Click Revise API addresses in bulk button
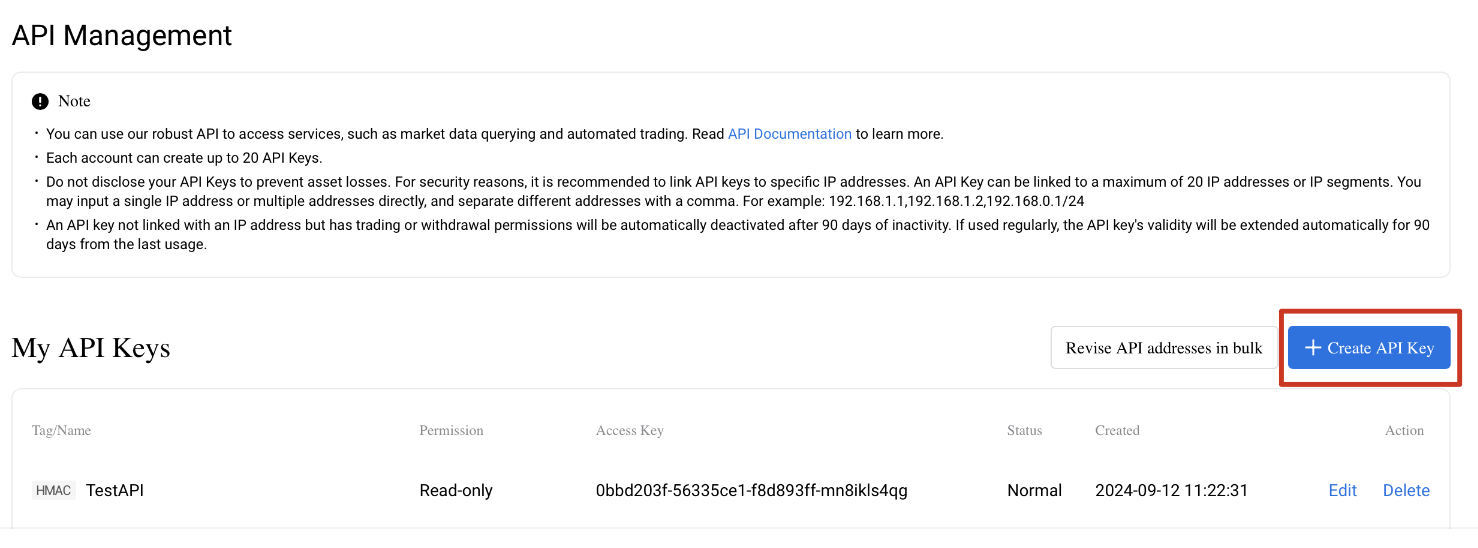Screen dimensions: 1478x548 click(1164, 348)
